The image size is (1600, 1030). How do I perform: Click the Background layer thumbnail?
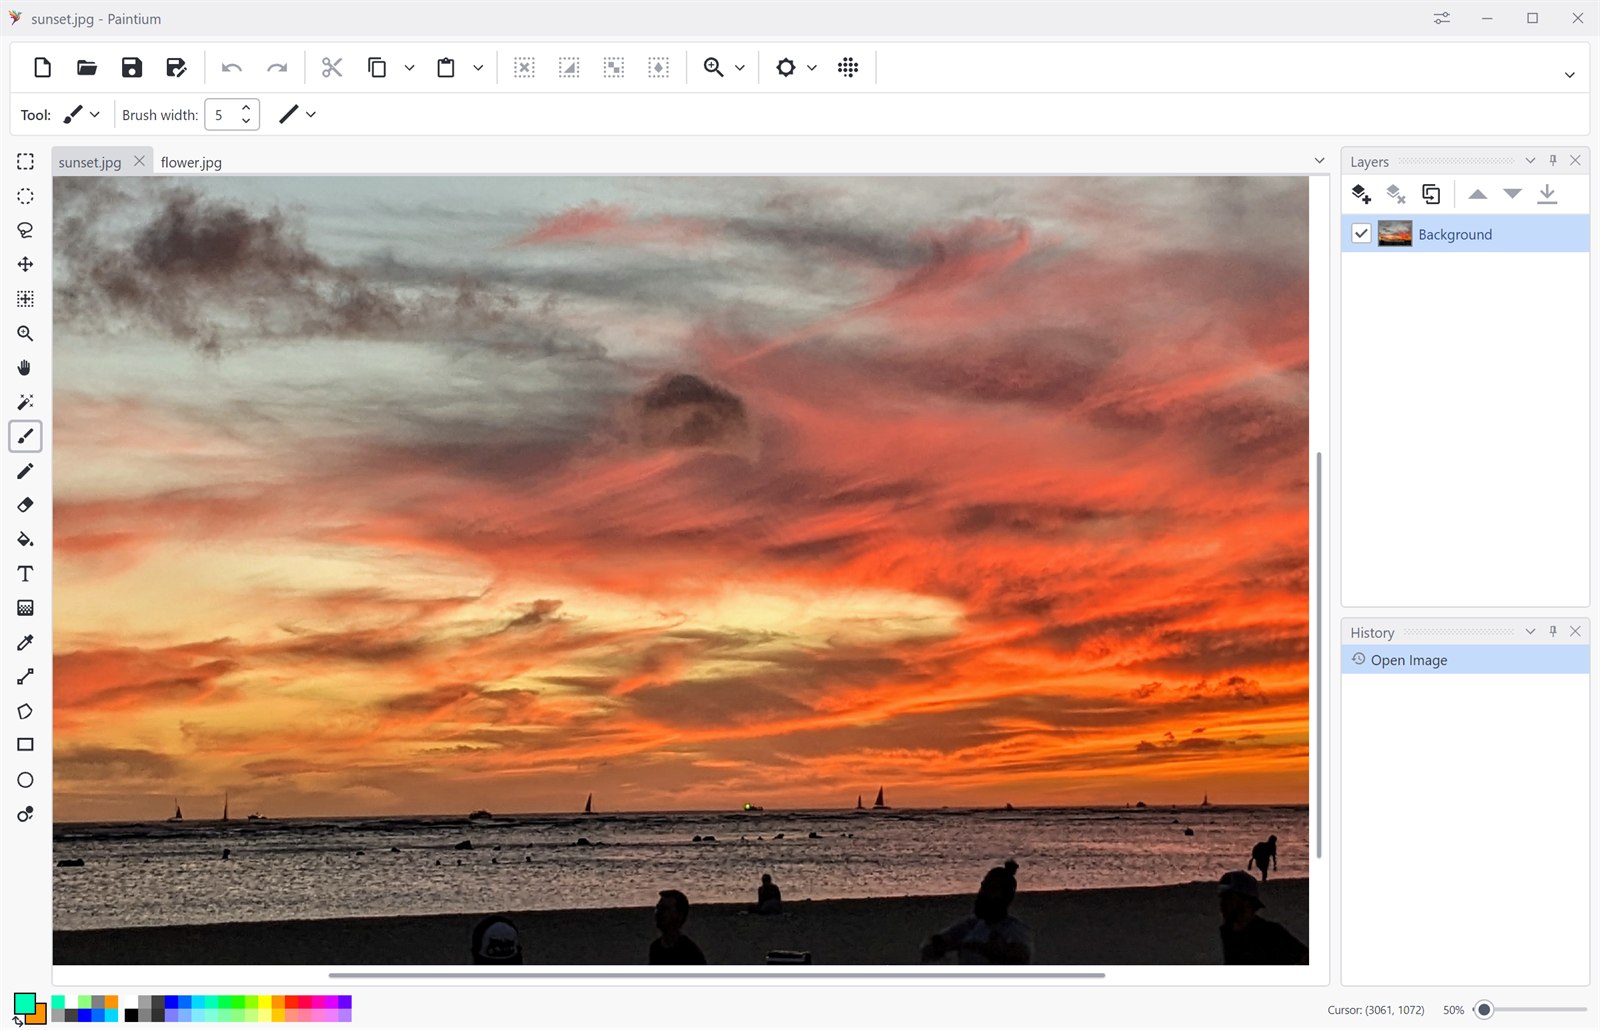pos(1395,234)
